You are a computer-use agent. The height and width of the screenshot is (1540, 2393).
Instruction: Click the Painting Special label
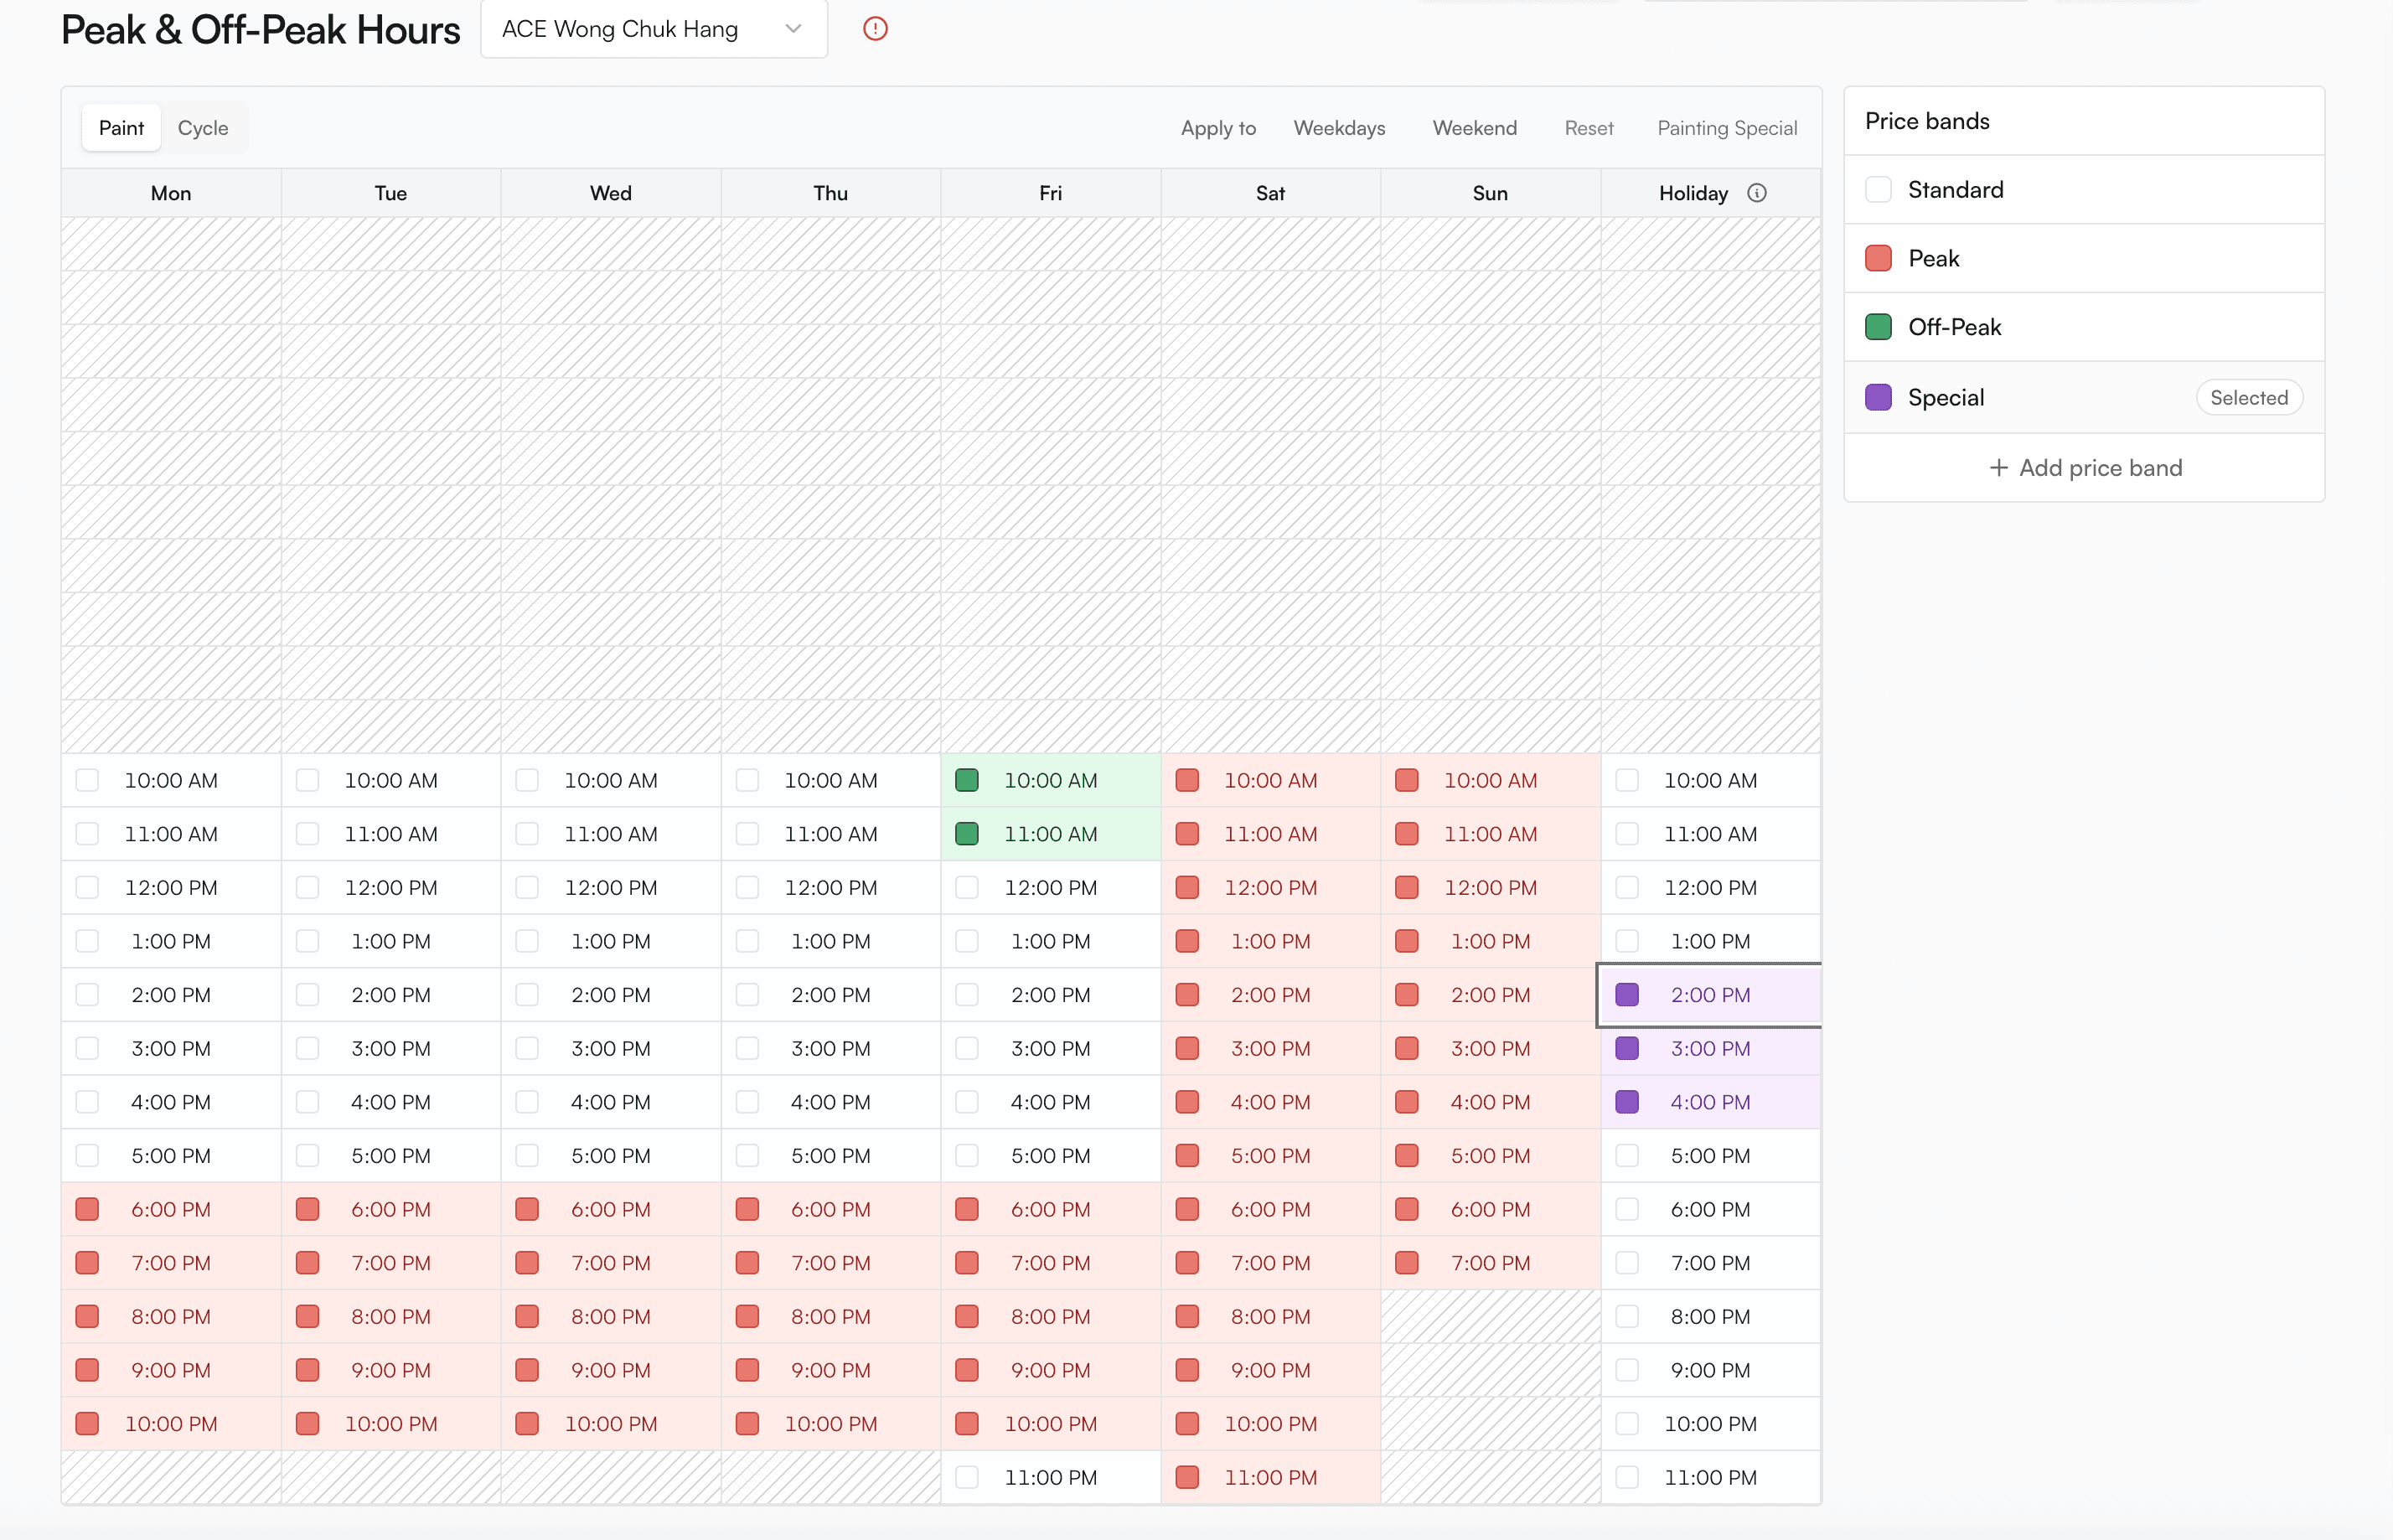click(x=1727, y=128)
